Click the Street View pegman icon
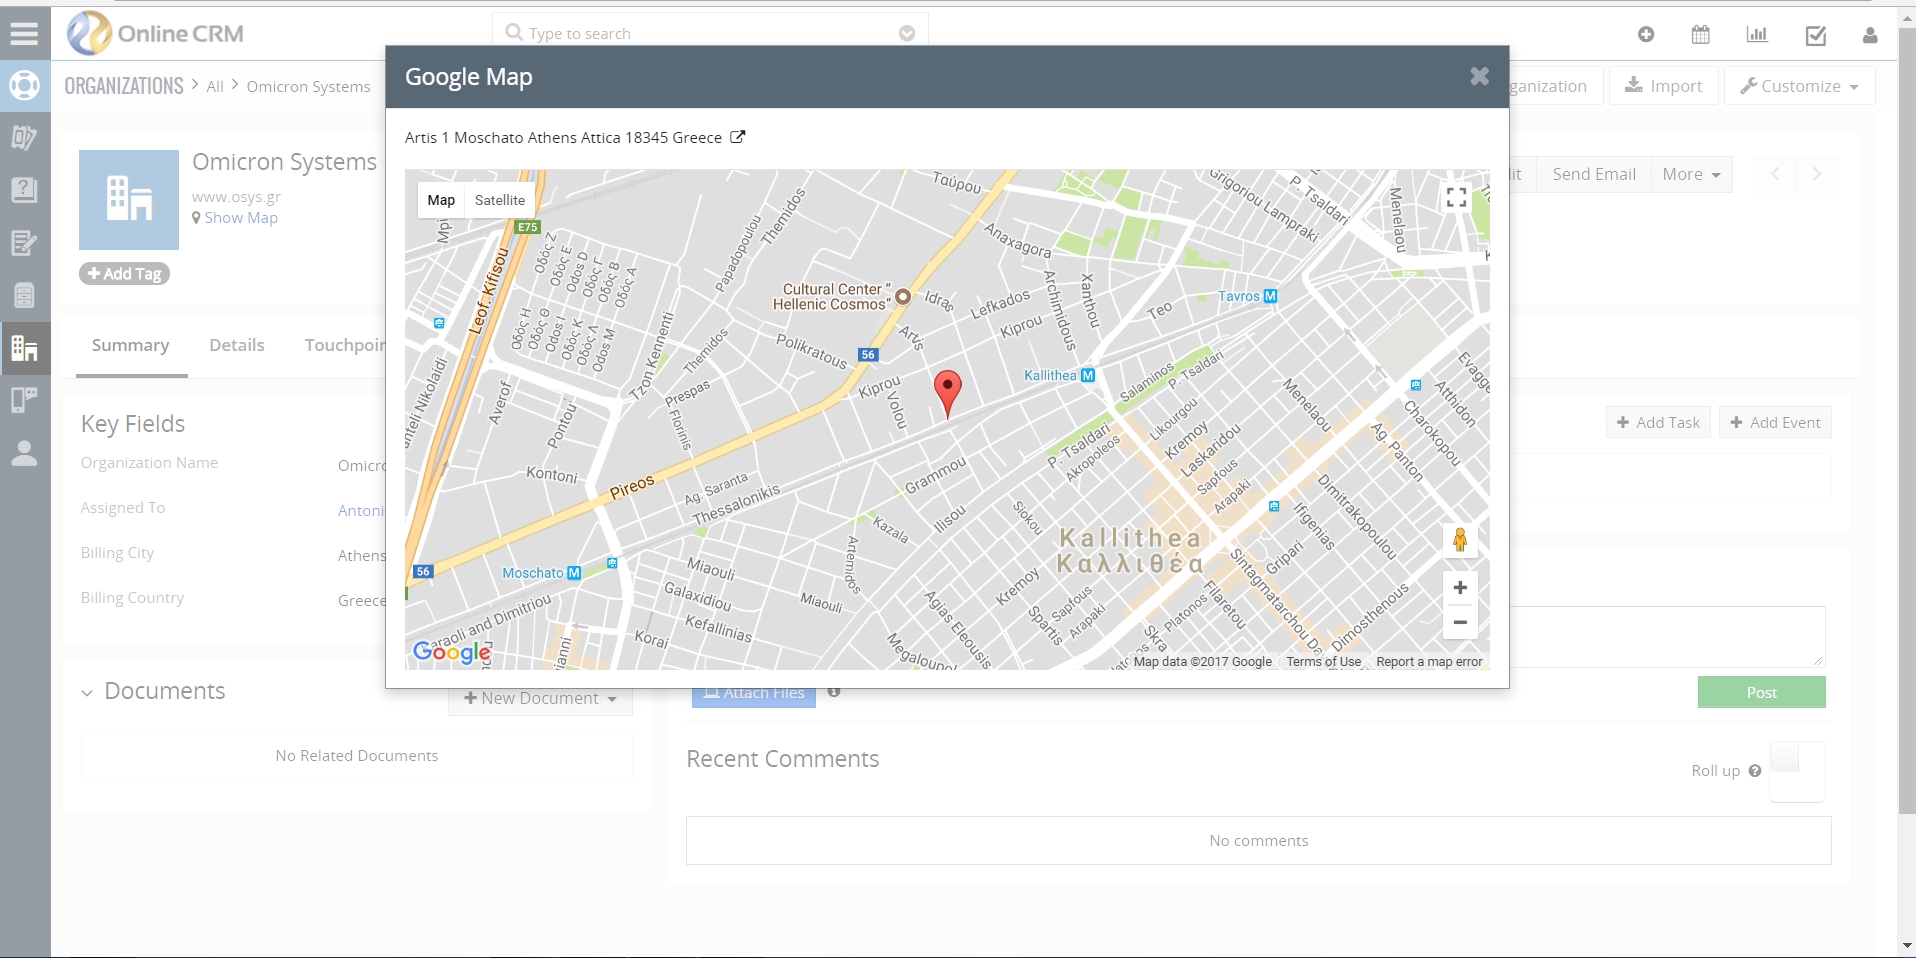The height and width of the screenshot is (958, 1916). pos(1460,540)
